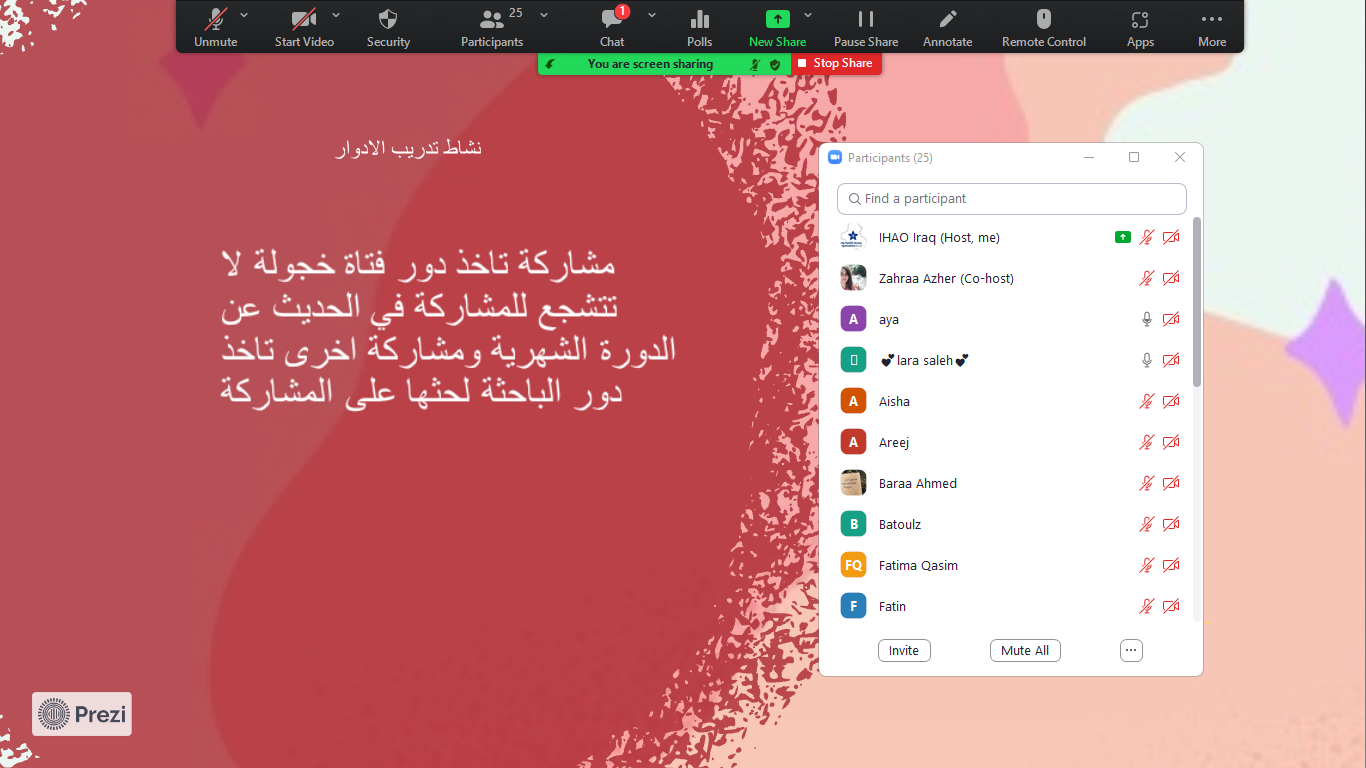Click Areej's video off icon
Image resolution: width=1366 pixels, height=768 pixels.
point(1171,442)
